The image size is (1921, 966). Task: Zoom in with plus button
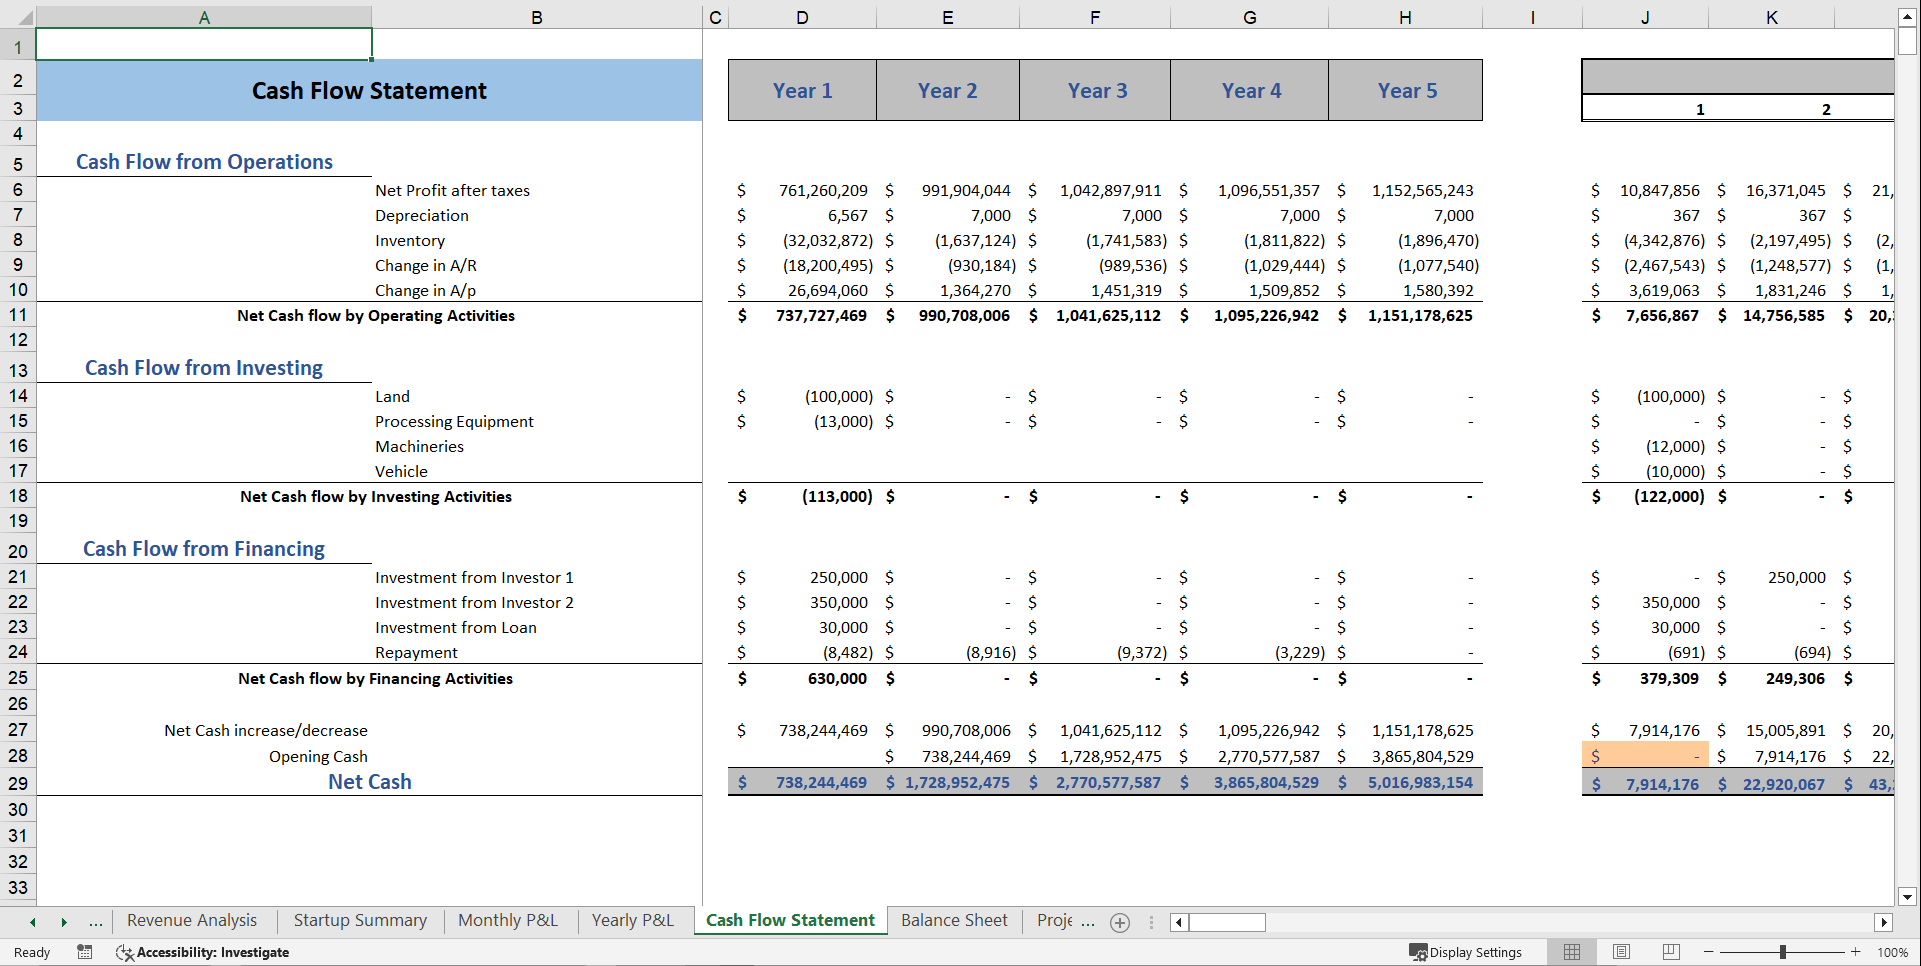coord(1856,952)
